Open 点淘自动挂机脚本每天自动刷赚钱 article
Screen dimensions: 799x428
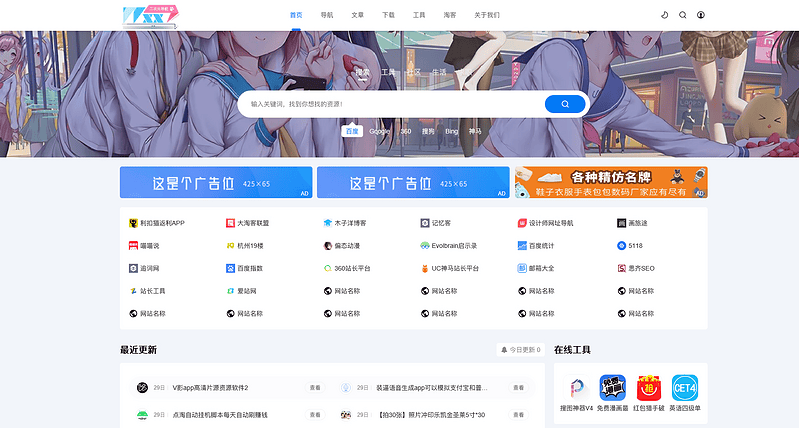tap(220, 415)
